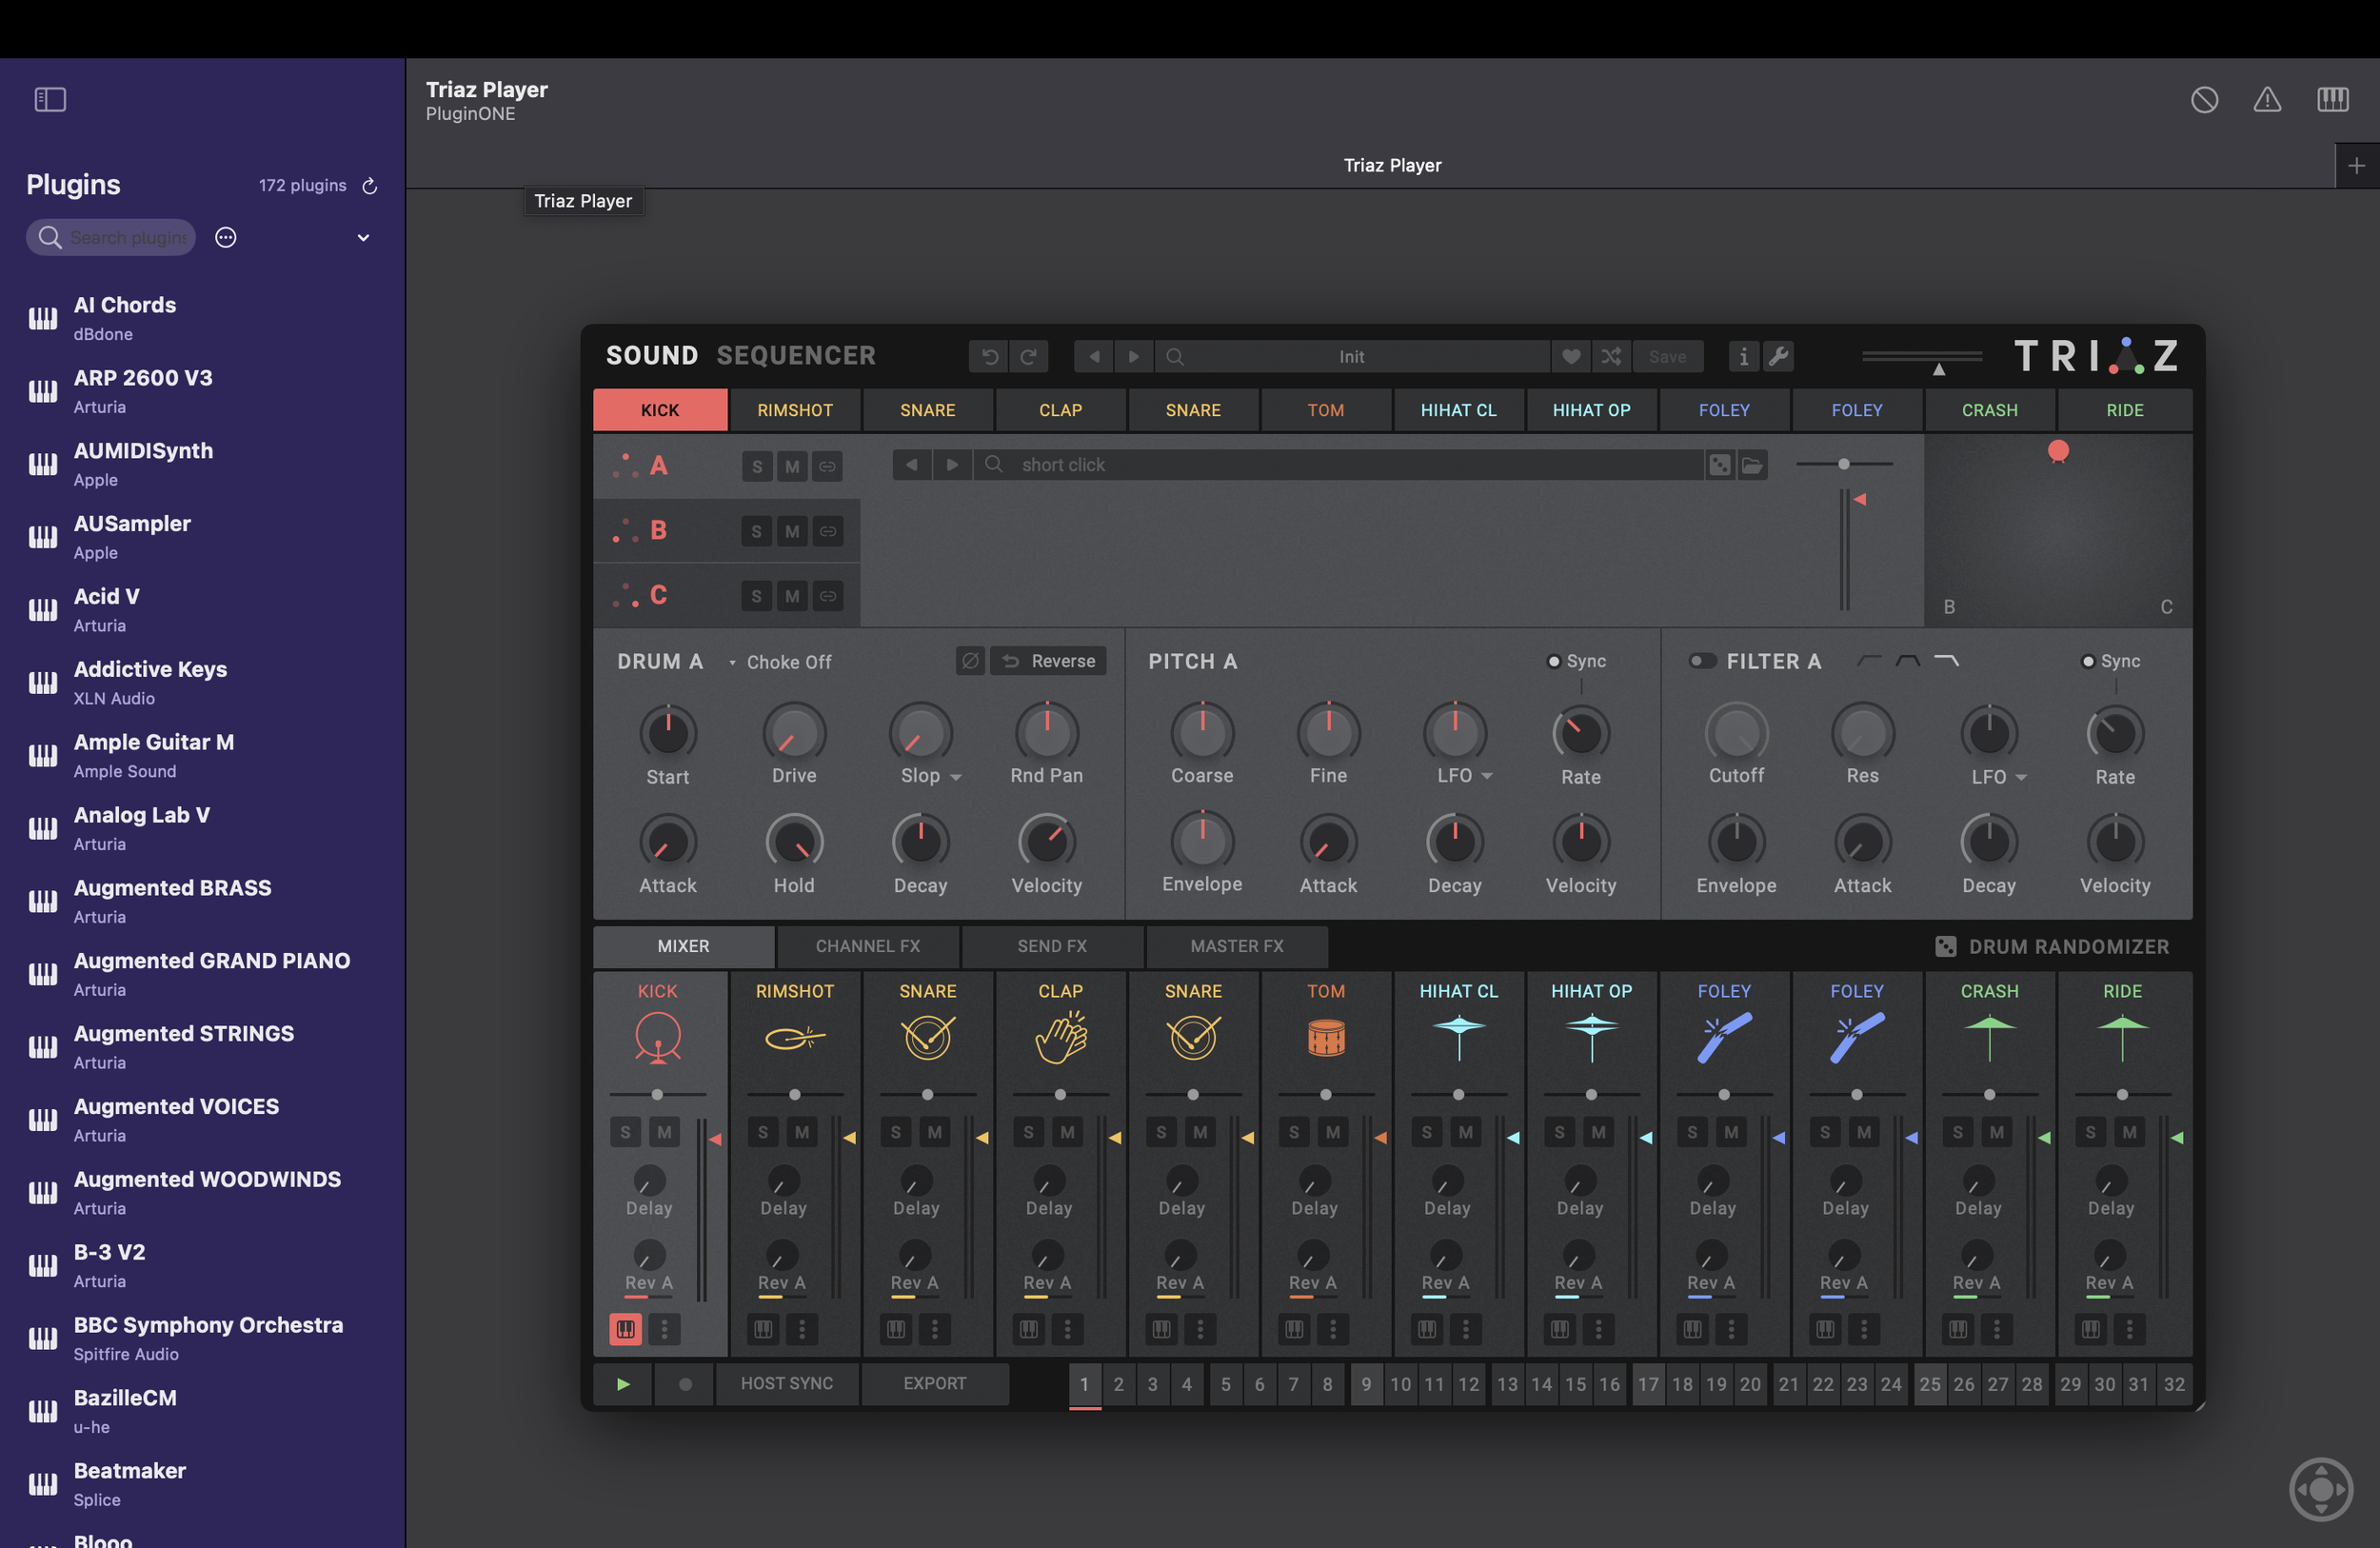2380x1548 pixels.
Task: Solo the KICK mixer channel
Action: point(625,1132)
